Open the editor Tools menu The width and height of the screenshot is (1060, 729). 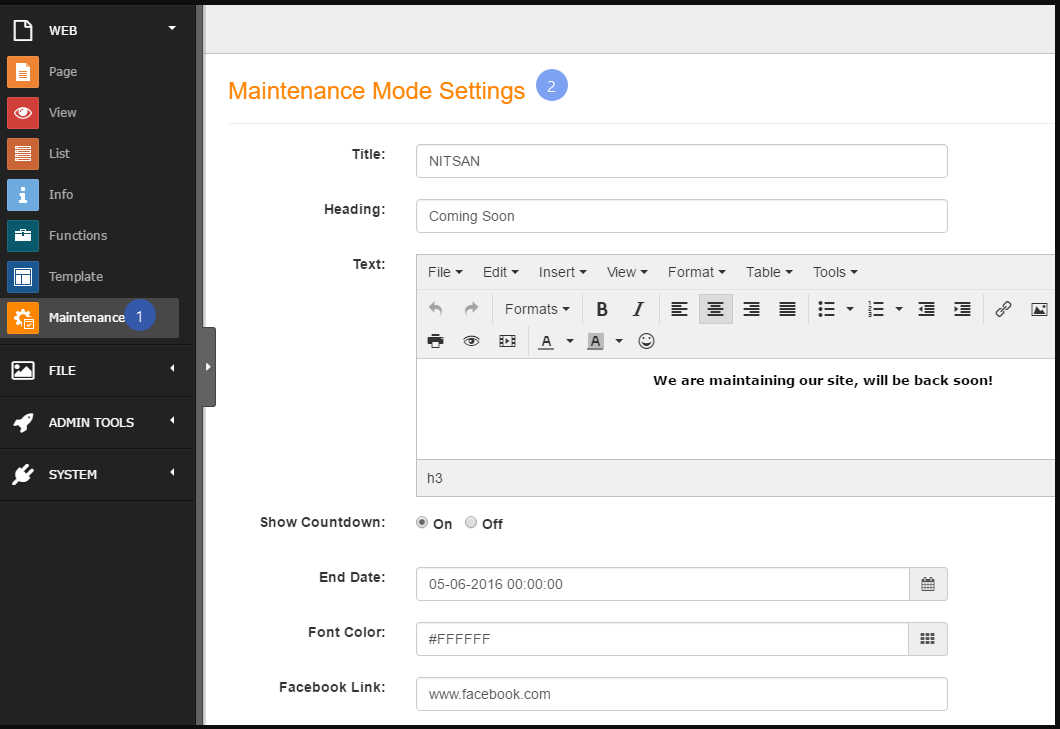pyautogui.click(x=836, y=272)
